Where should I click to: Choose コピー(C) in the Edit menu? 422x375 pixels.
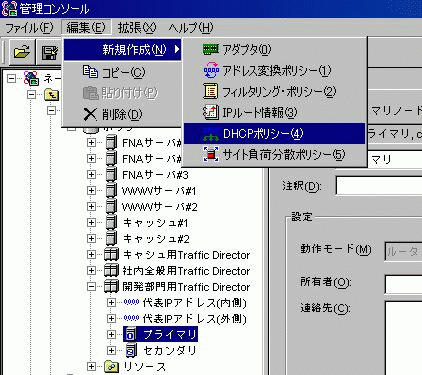(x=123, y=72)
